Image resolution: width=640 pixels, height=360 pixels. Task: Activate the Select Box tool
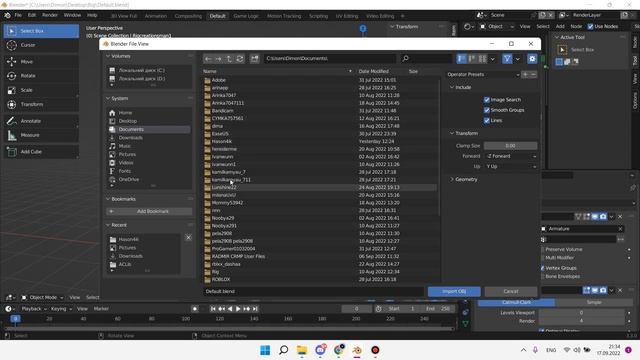pos(41,31)
